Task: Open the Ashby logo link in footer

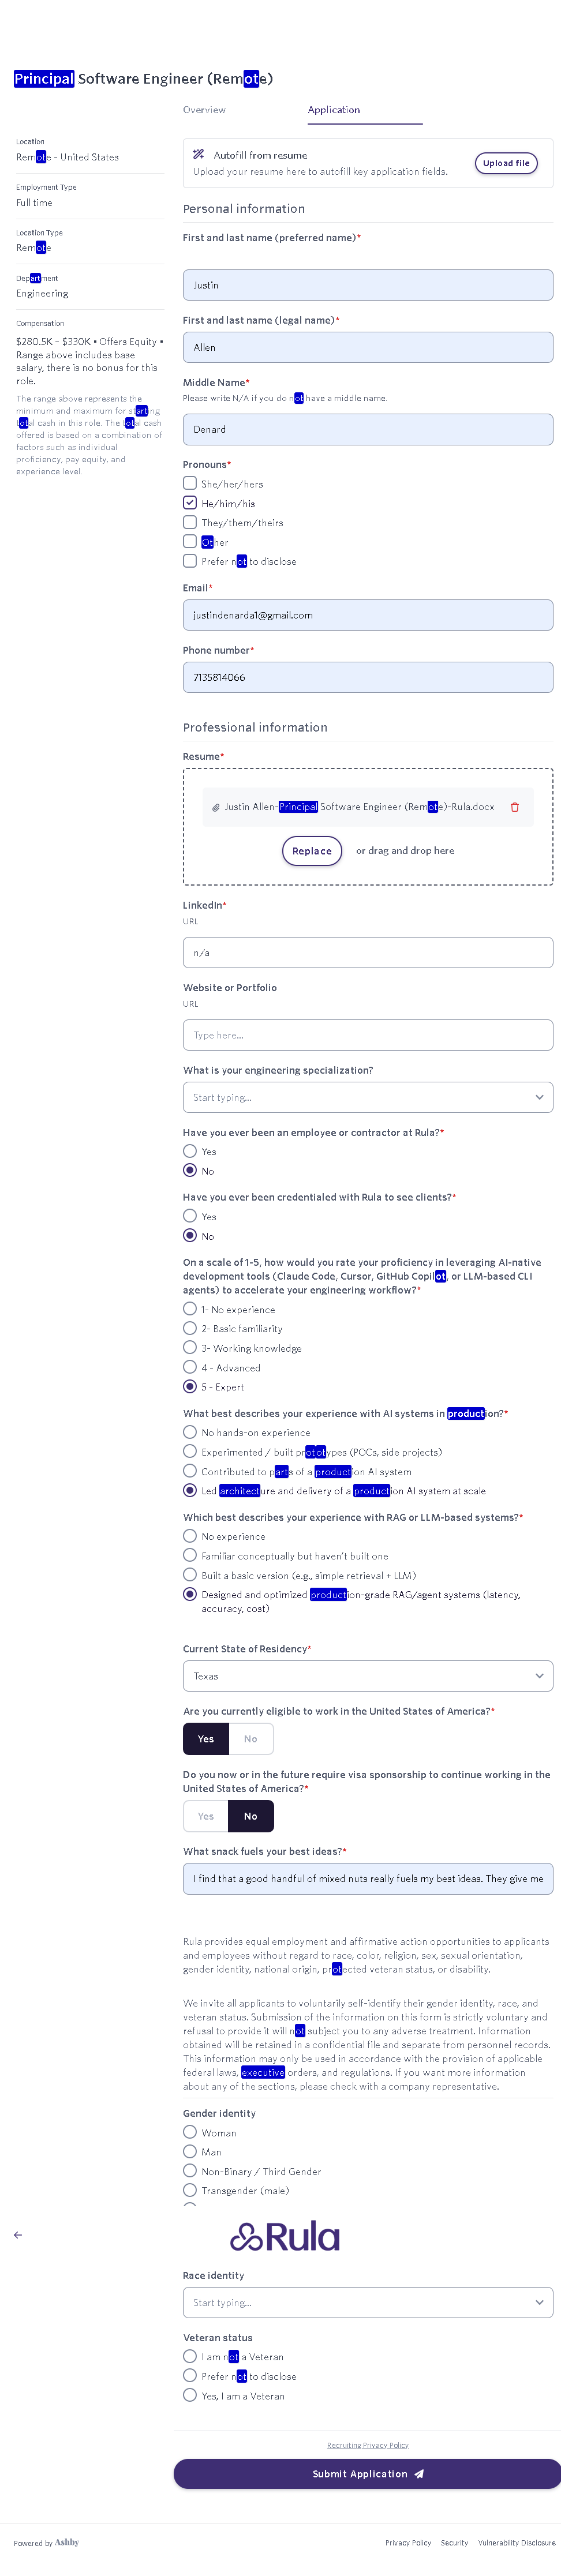Action: (x=67, y=2541)
